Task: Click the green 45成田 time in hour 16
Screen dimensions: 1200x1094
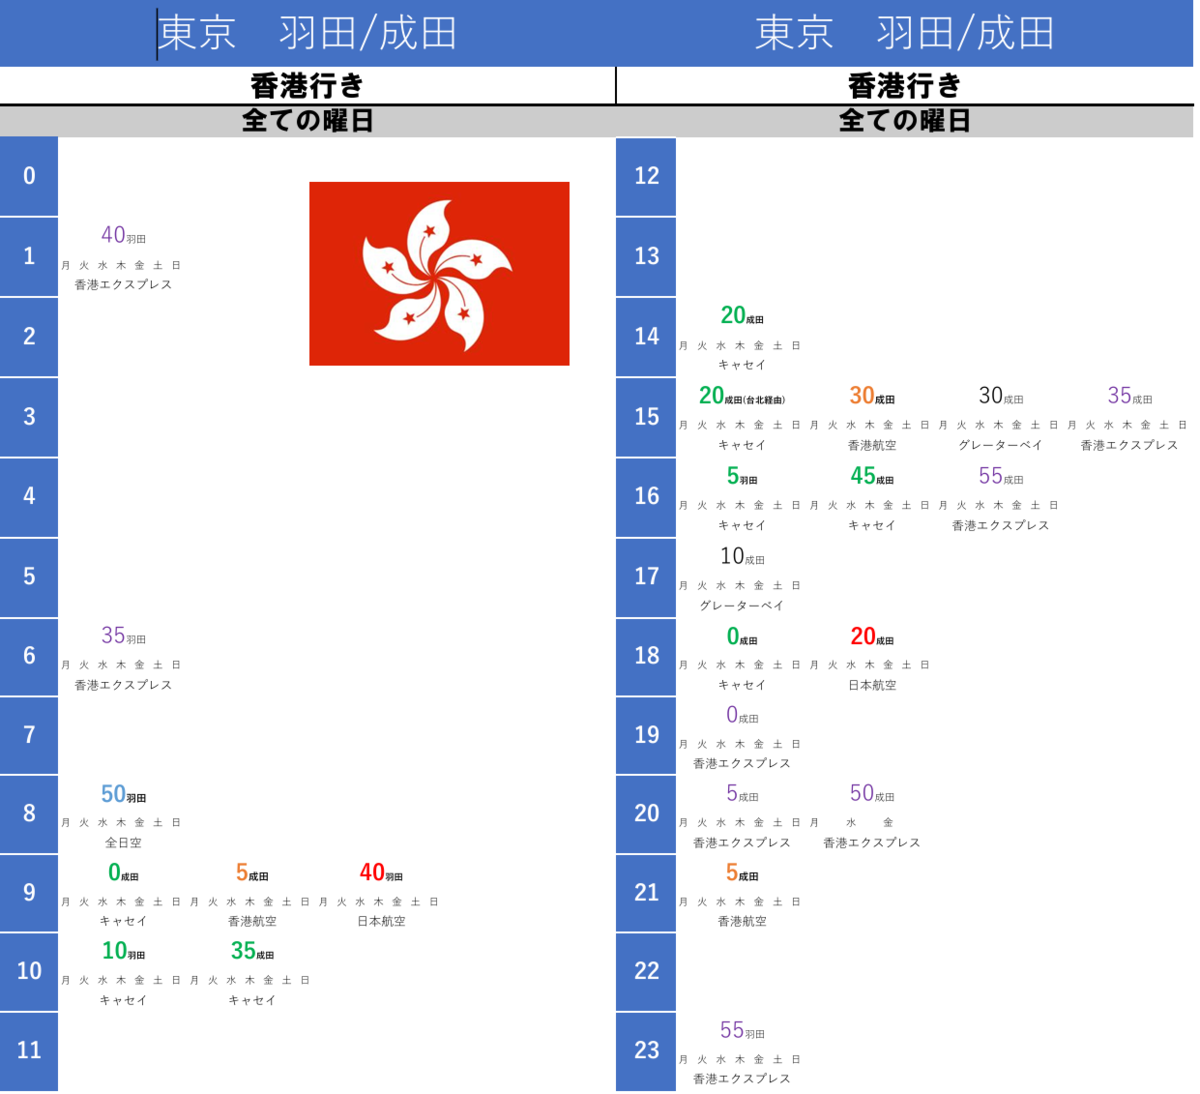Action: [x=872, y=476]
